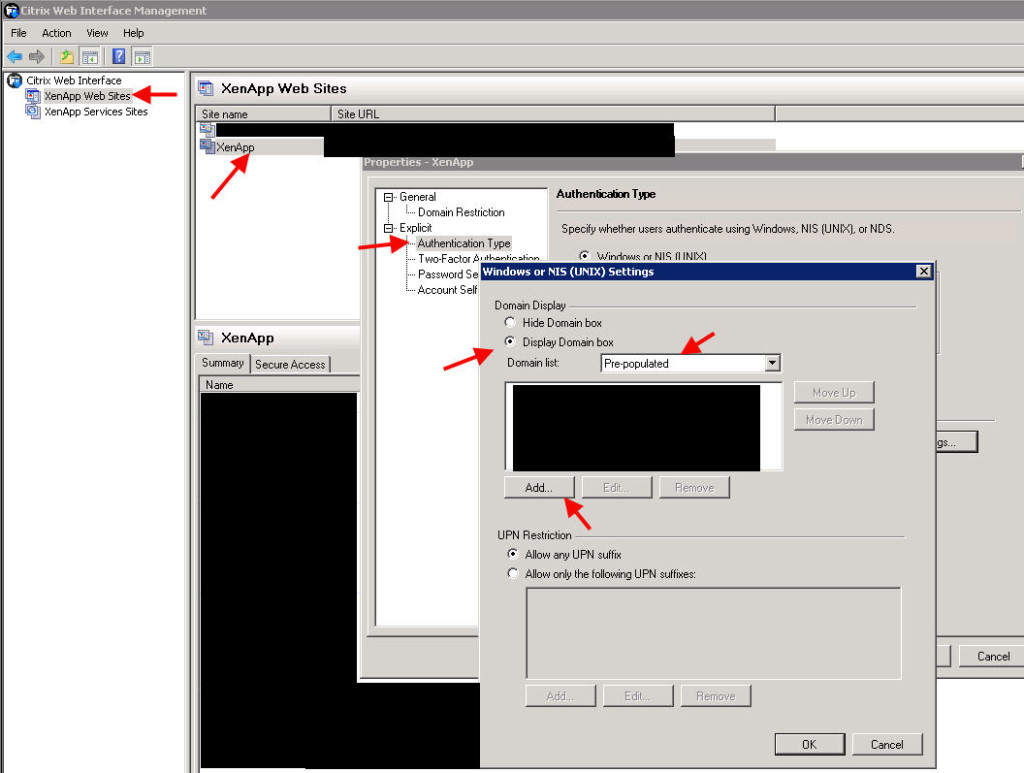Open the Action menu
This screenshot has height=773, width=1024.
click(56, 33)
